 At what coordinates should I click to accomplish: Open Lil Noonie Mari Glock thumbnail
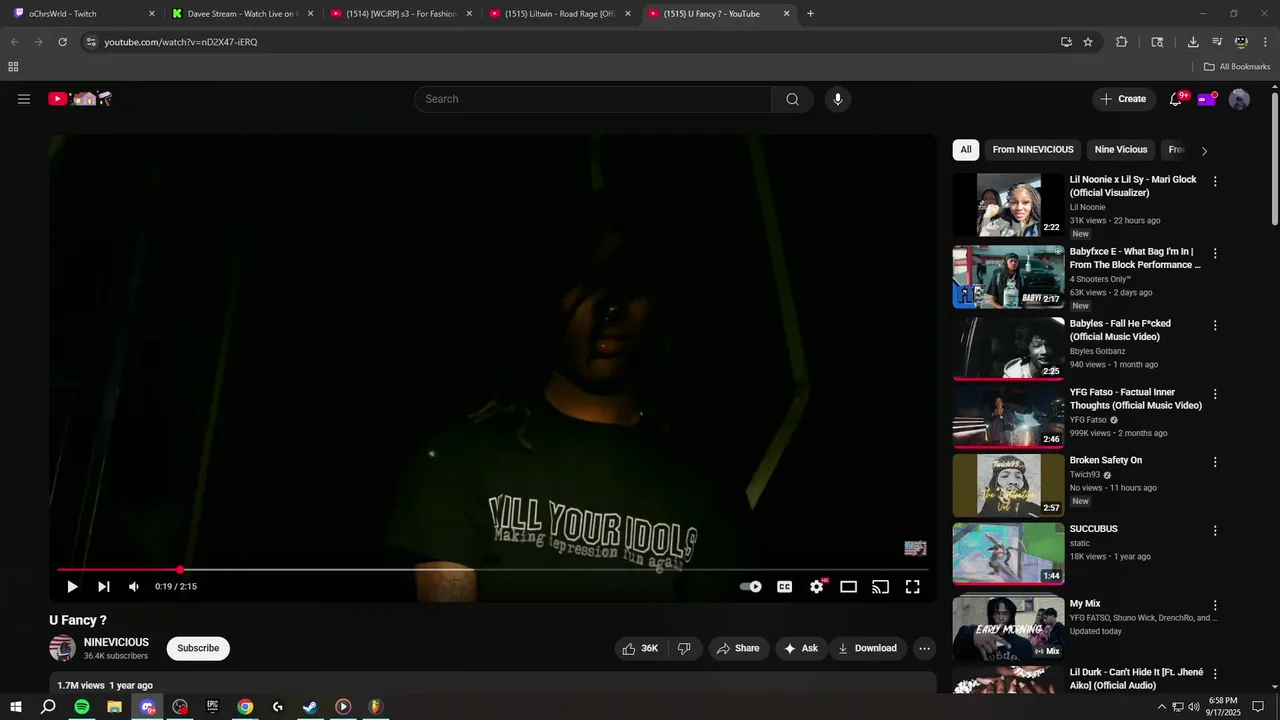1008,205
